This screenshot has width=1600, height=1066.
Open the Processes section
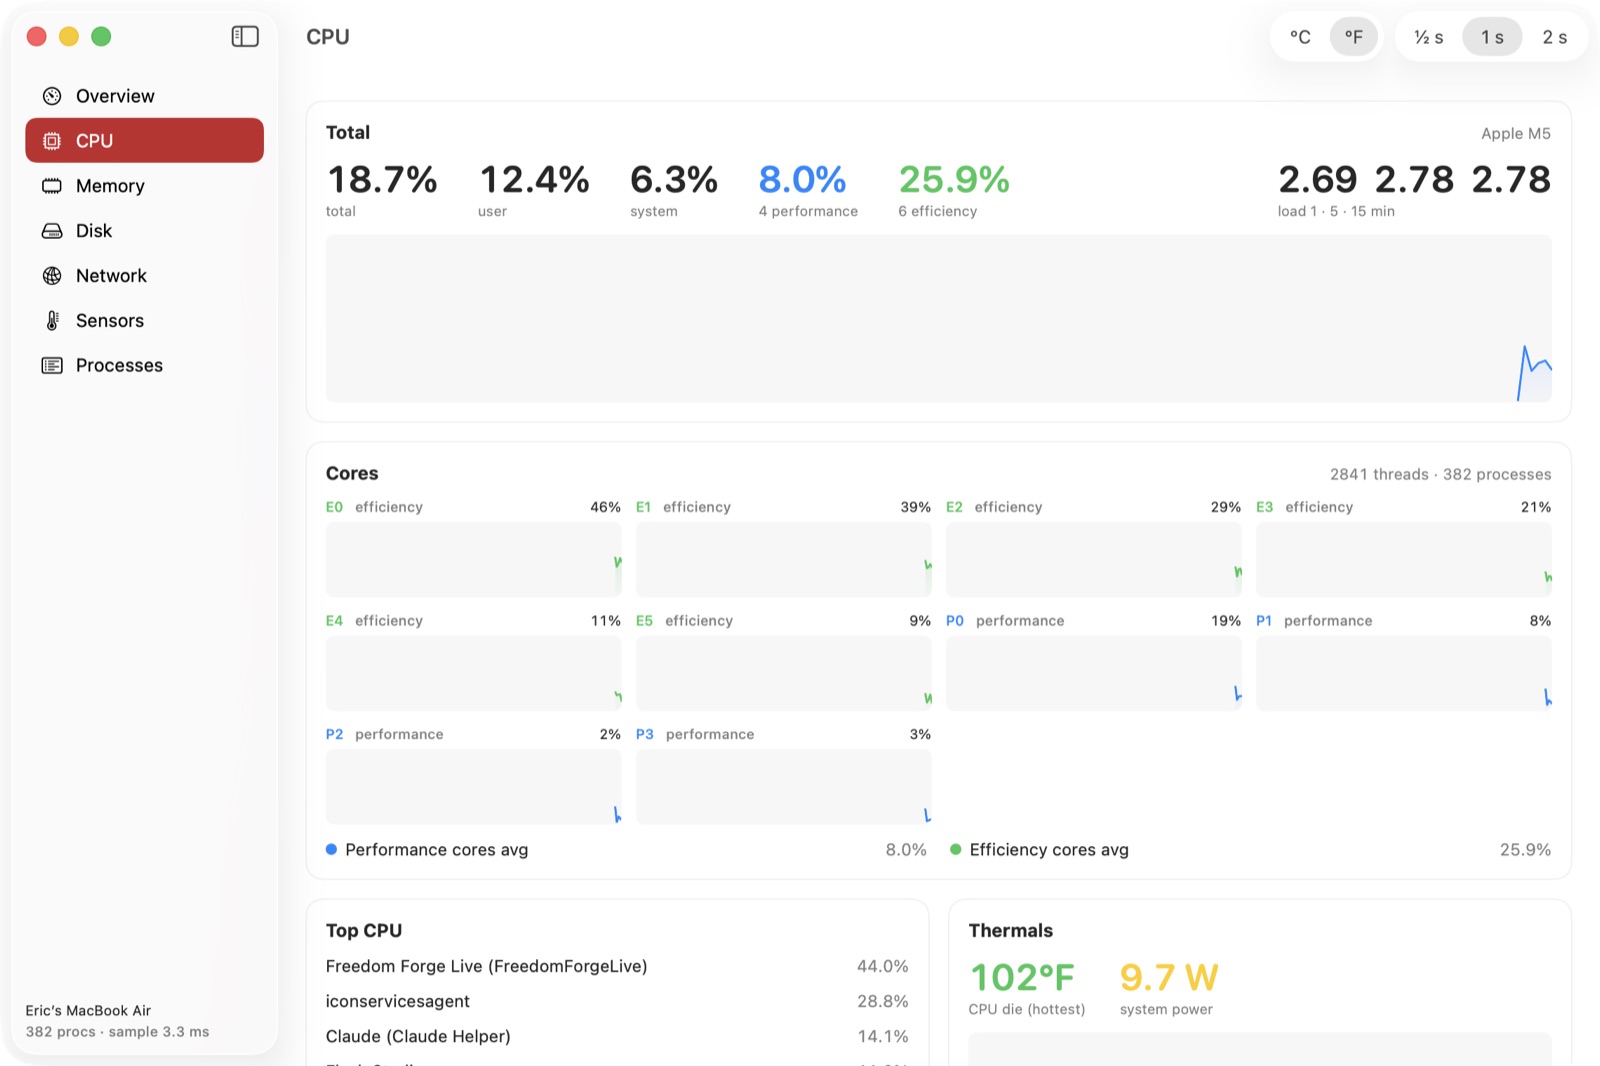tap(144, 366)
